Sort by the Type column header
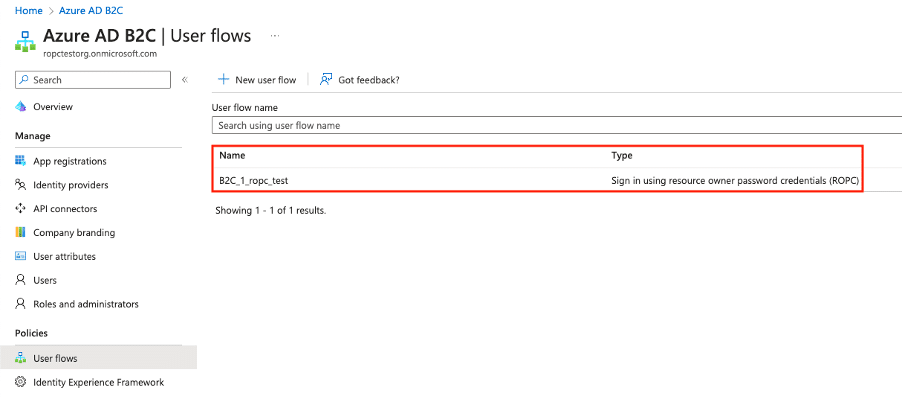The image size is (902, 400). tap(622, 155)
